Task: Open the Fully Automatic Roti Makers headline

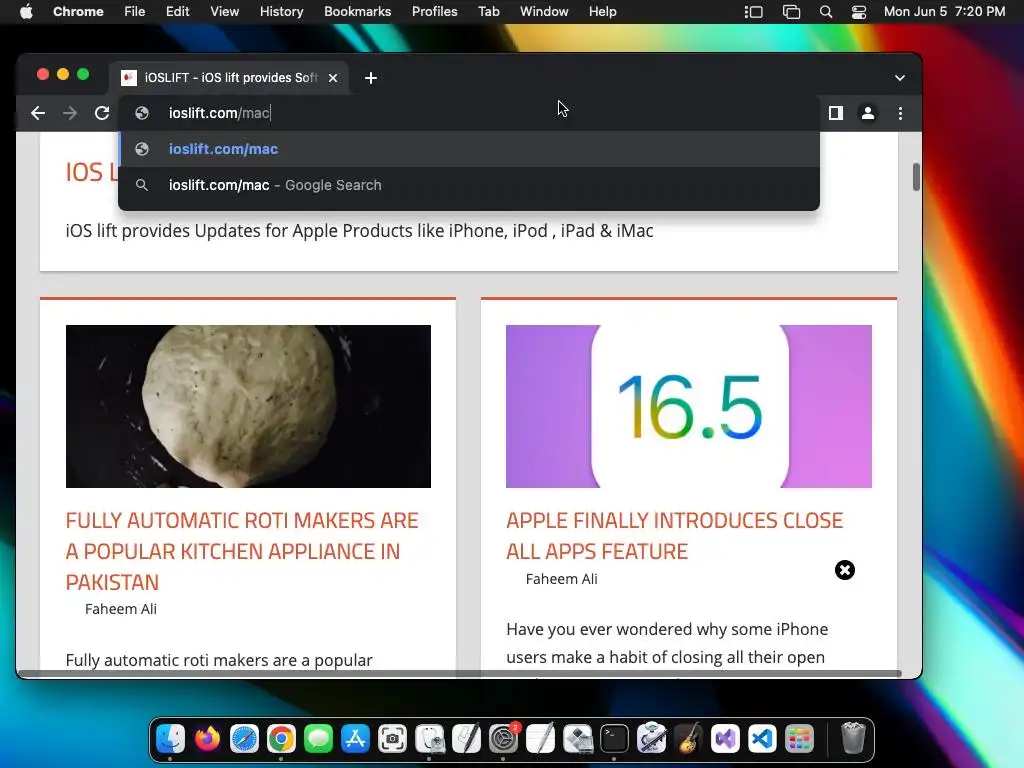Action: point(242,551)
